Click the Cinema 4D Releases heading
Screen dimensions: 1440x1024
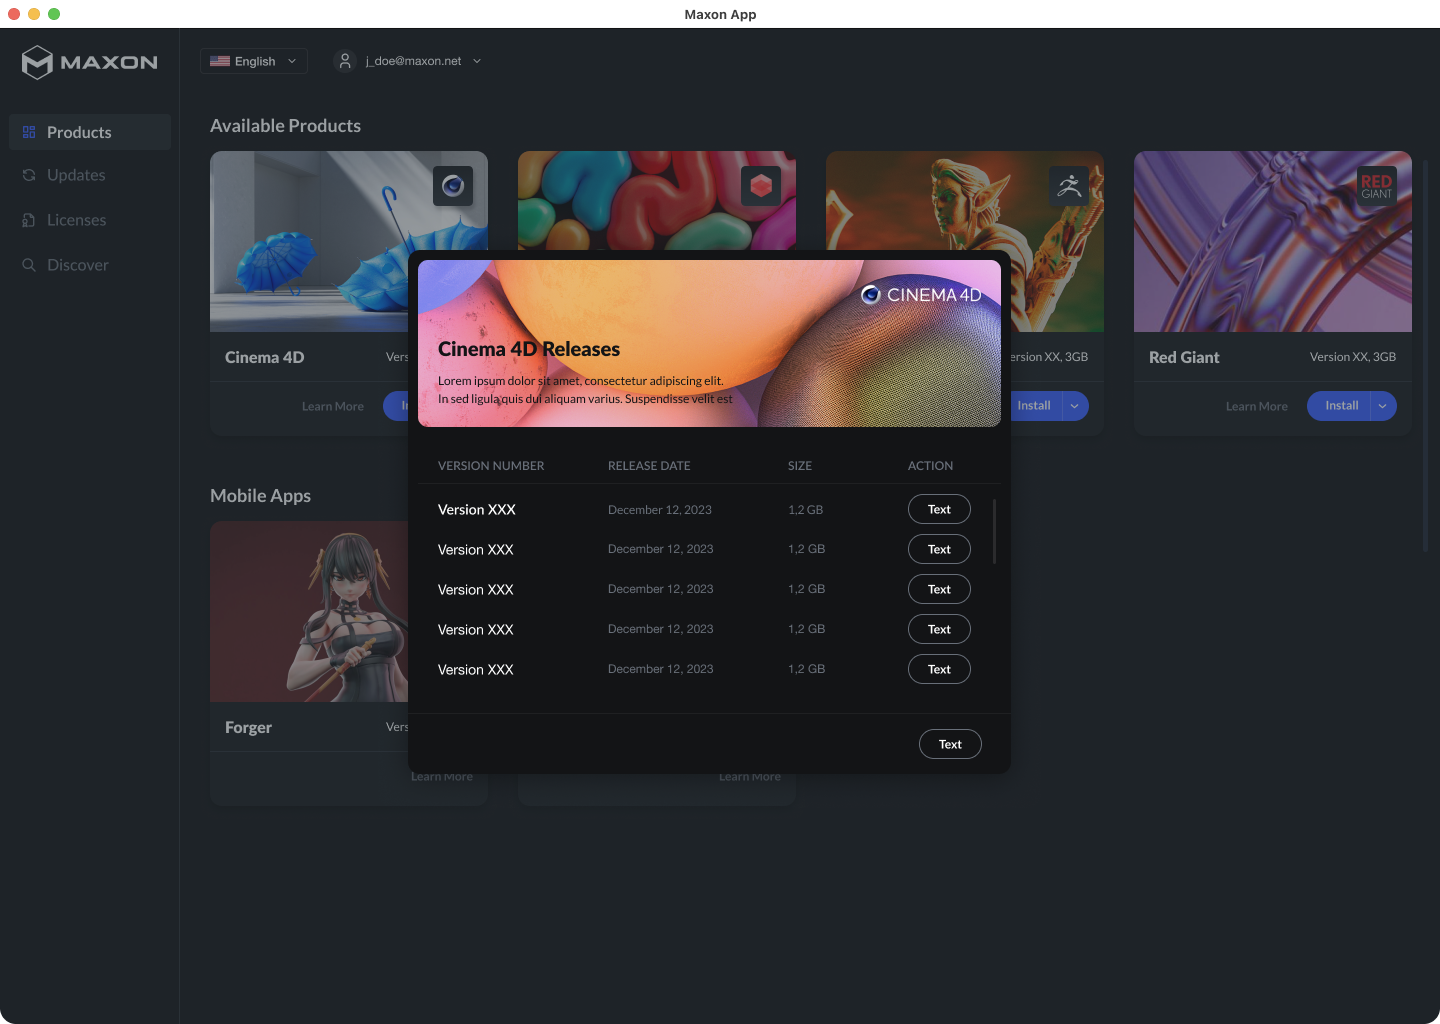529,349
